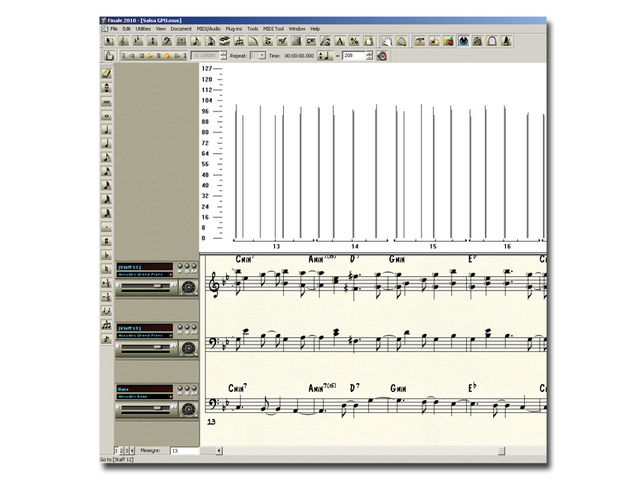
Task: Toggle mute on the Bass channel
Action: tap(180, 388)
